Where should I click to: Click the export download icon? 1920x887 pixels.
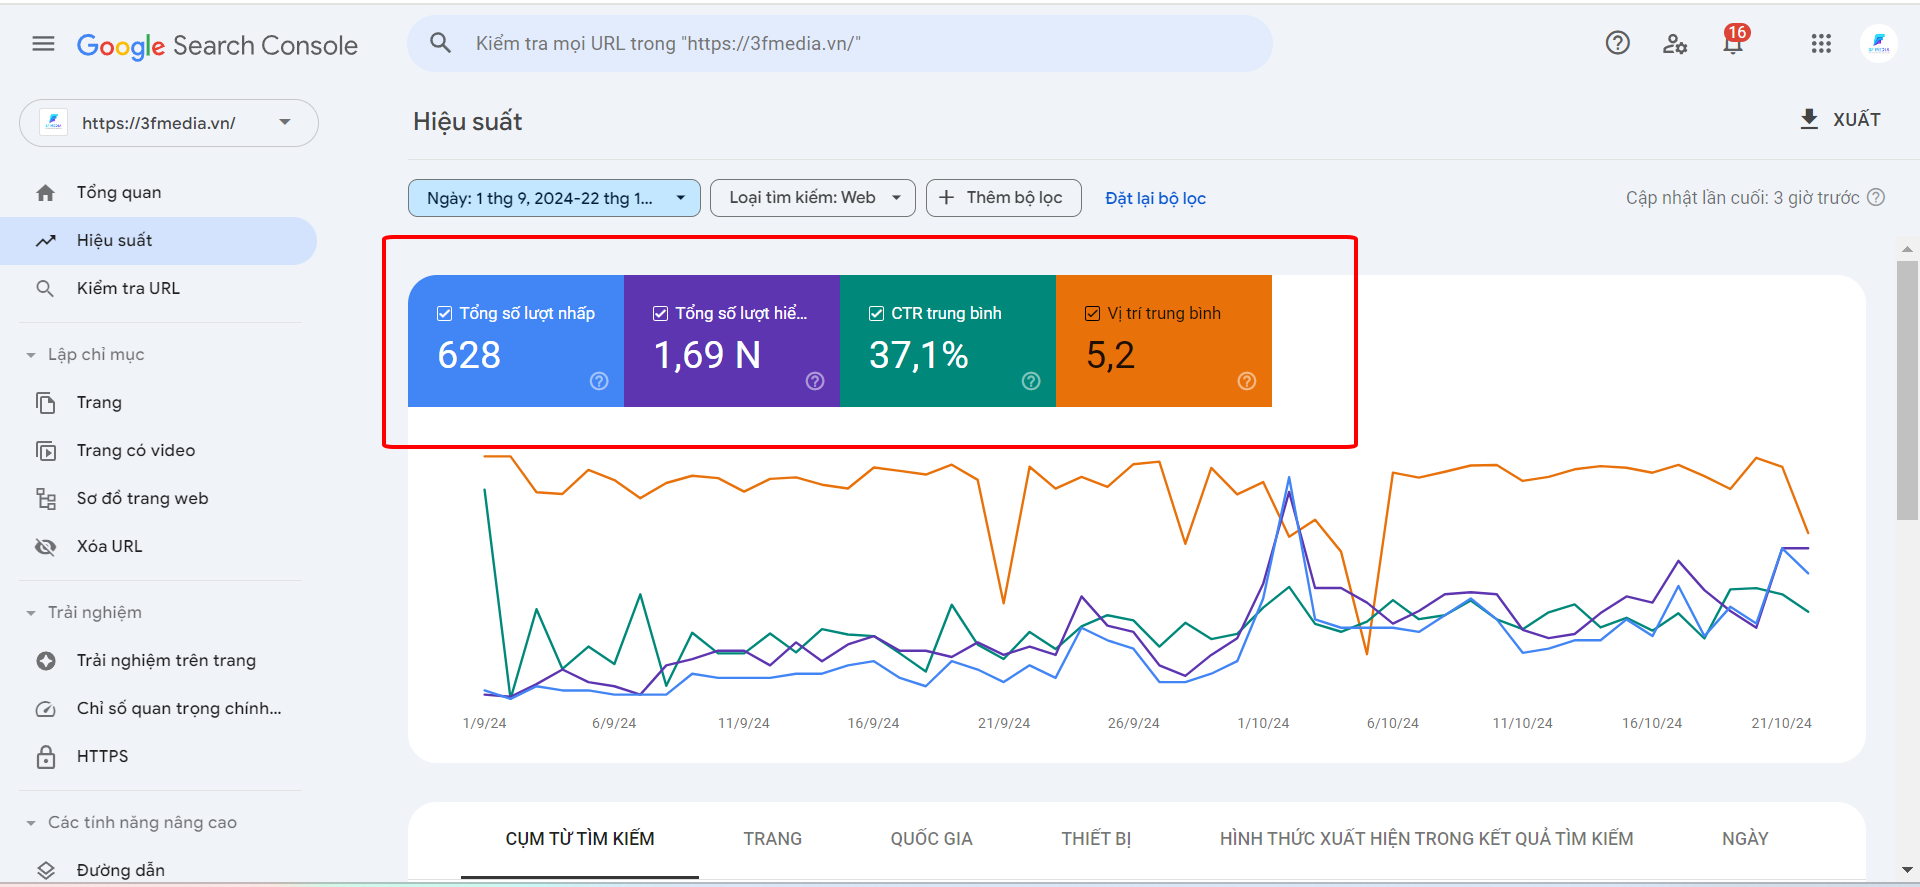pyautogui.click(x=1809, y=119)
